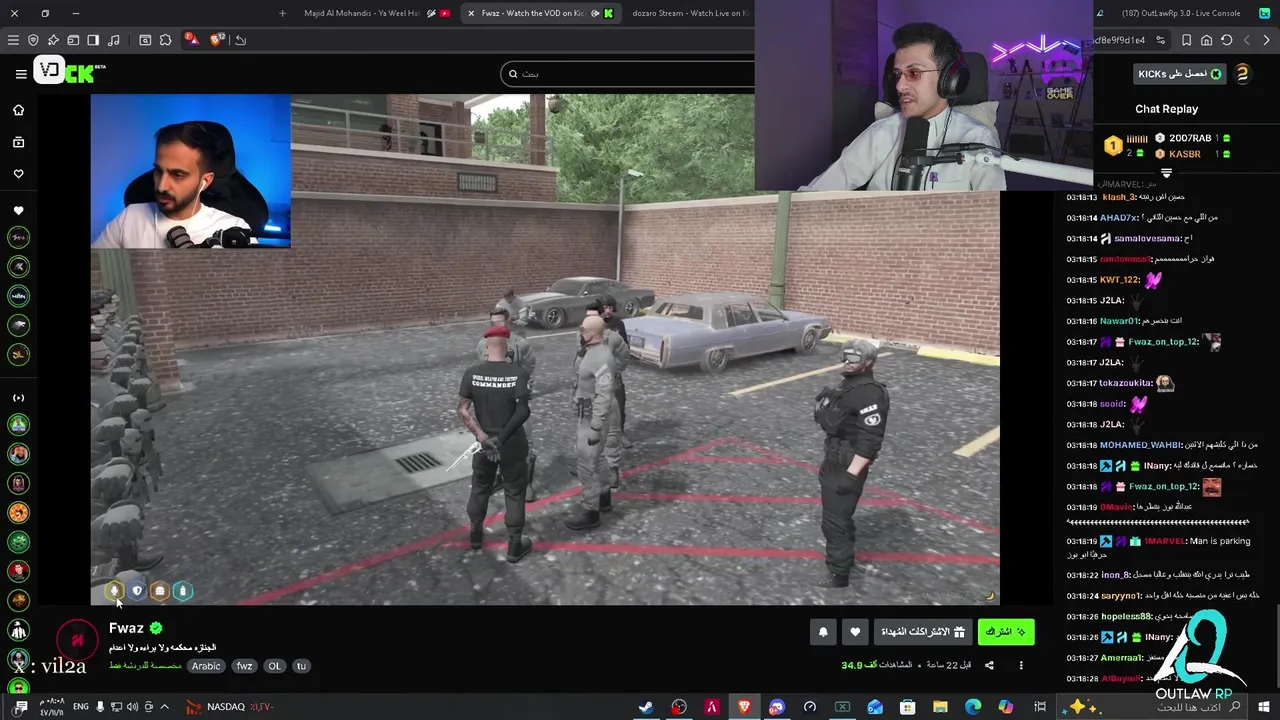
Task: Open File Explorer folder in the taskbar
Action: pos(940,707)
